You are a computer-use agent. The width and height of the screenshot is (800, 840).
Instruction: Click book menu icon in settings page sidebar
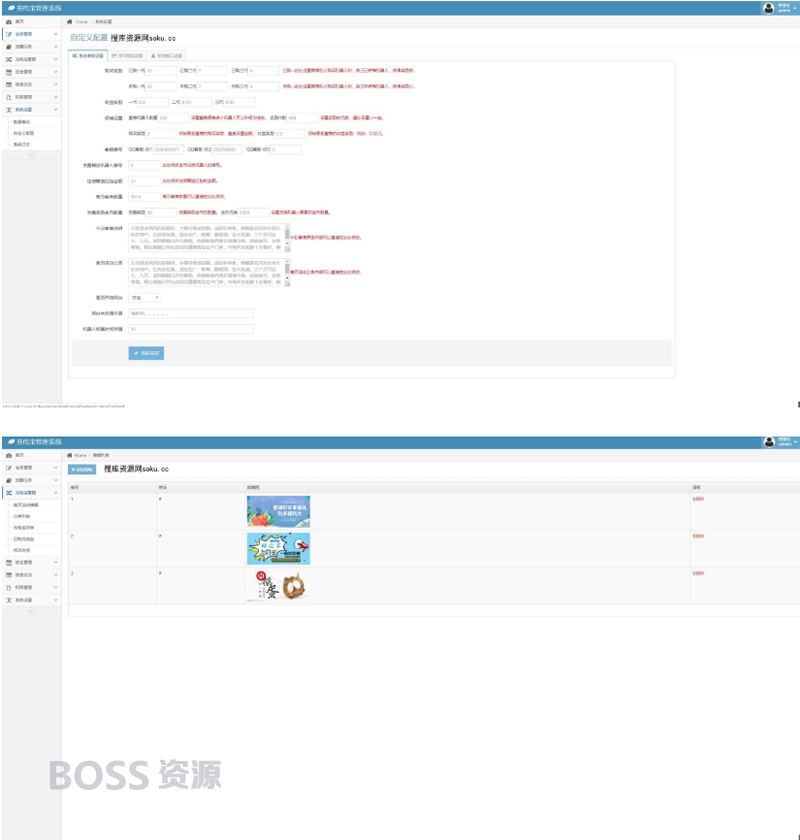point(9,47)
